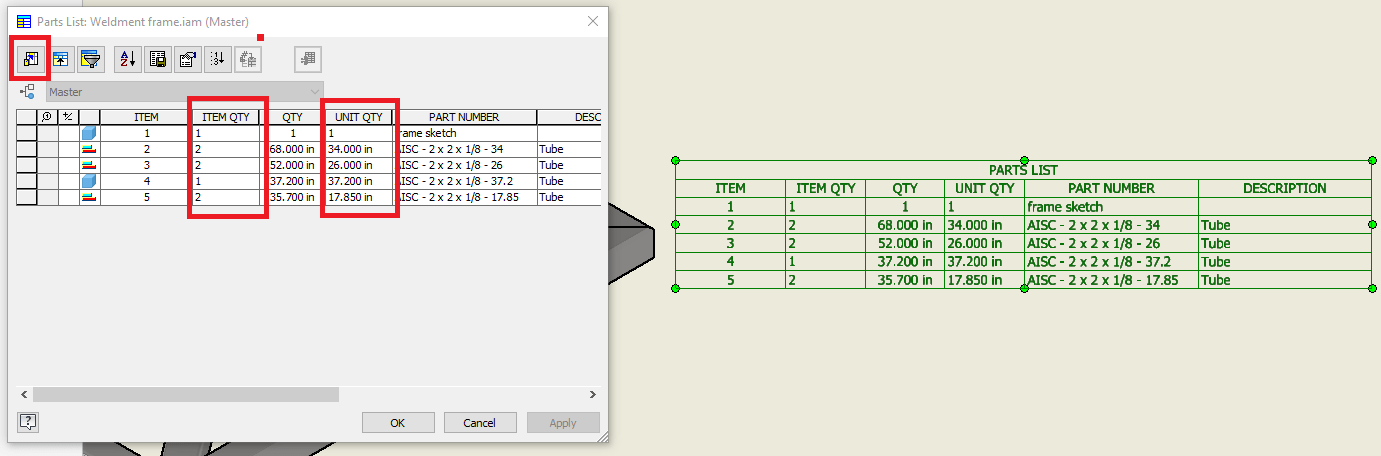Image resolution: width=1381 pixels, height=456 pixels.
Task: Click the Renumber Items icon
Action: pyautogui.click(x=217, y=59)
